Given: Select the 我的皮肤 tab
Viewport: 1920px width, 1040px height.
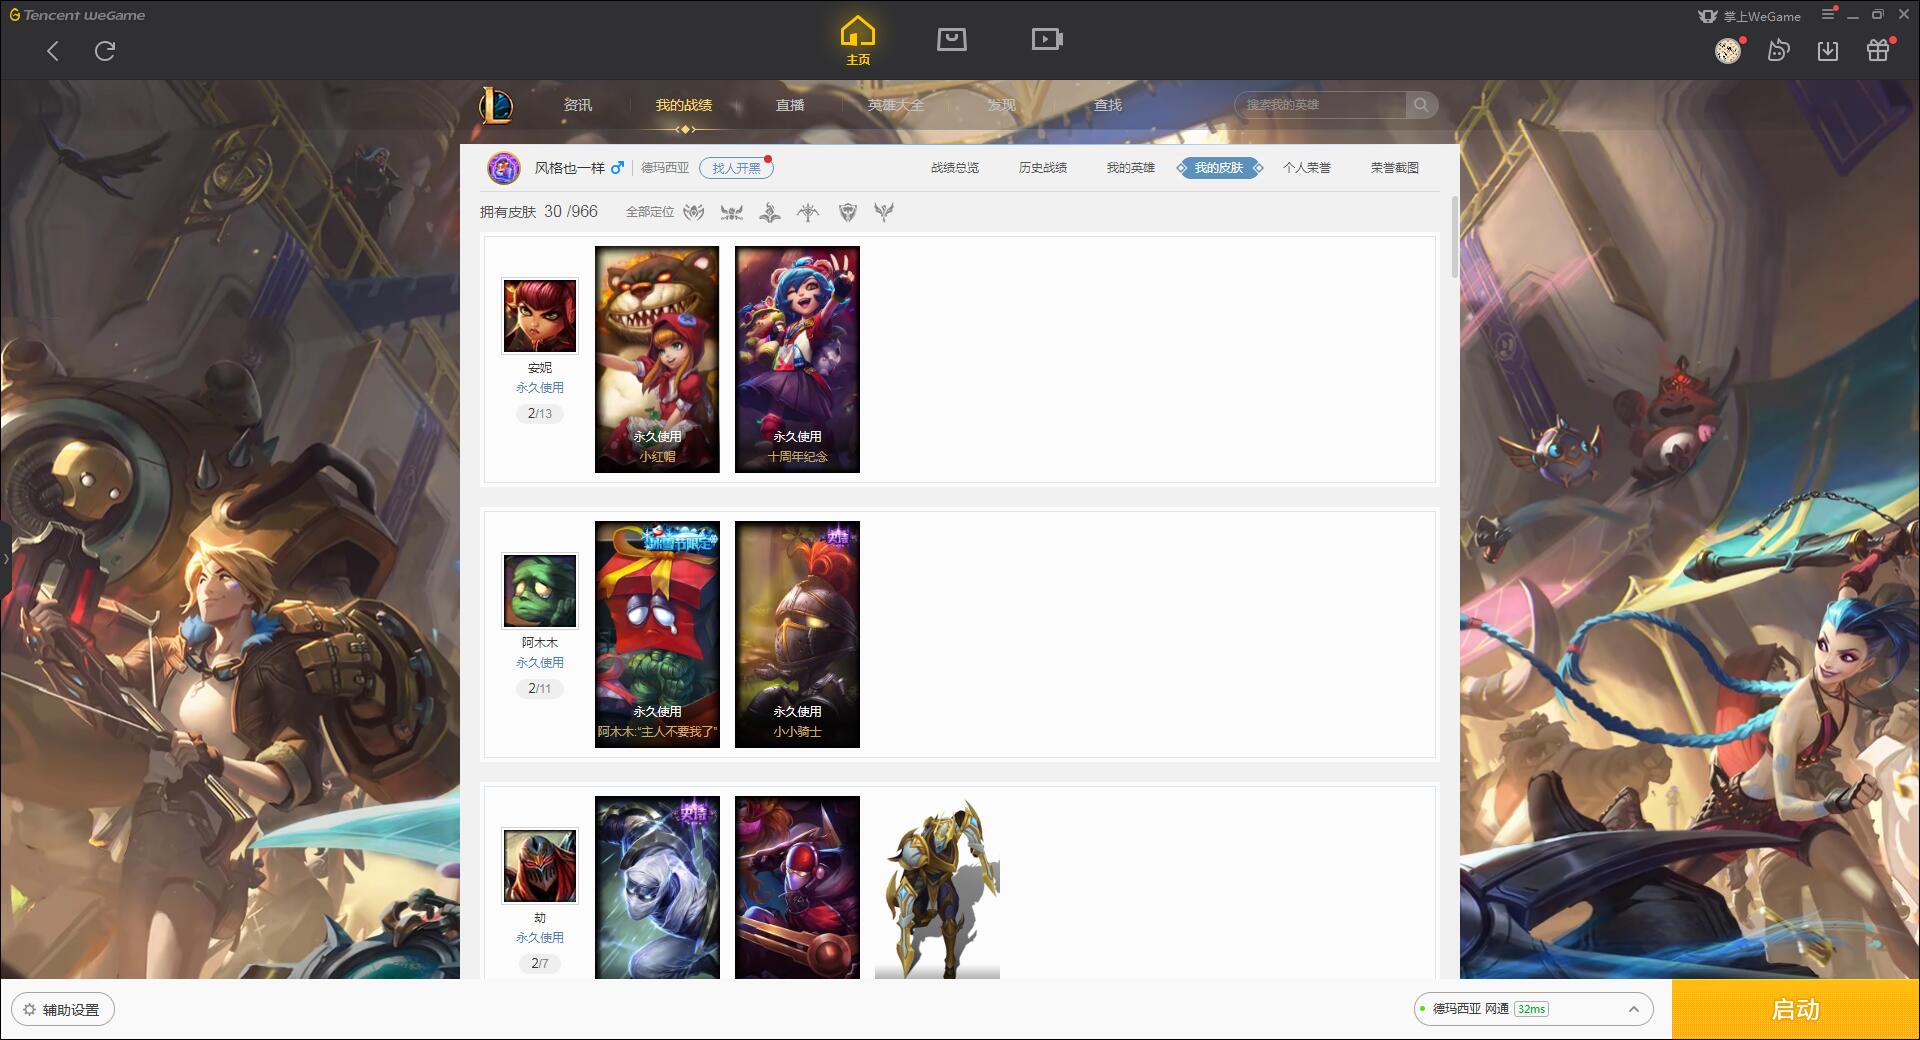Looking at the screenshot, I should 1219,168.
